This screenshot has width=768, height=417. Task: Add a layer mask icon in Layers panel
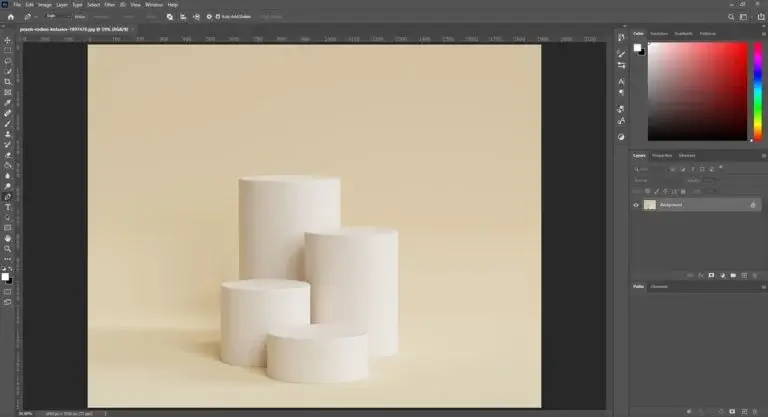tap(711, 275)
